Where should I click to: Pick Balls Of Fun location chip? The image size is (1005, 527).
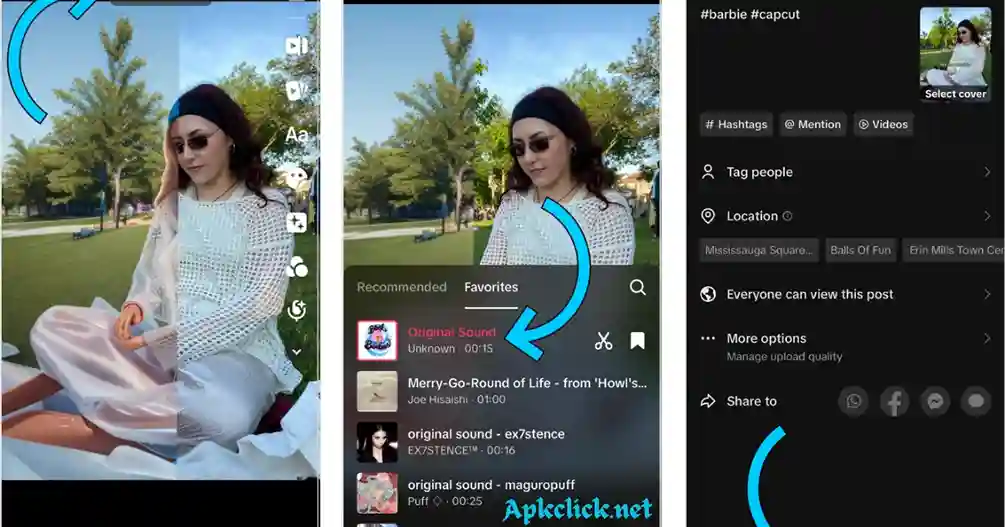point(860,250)
